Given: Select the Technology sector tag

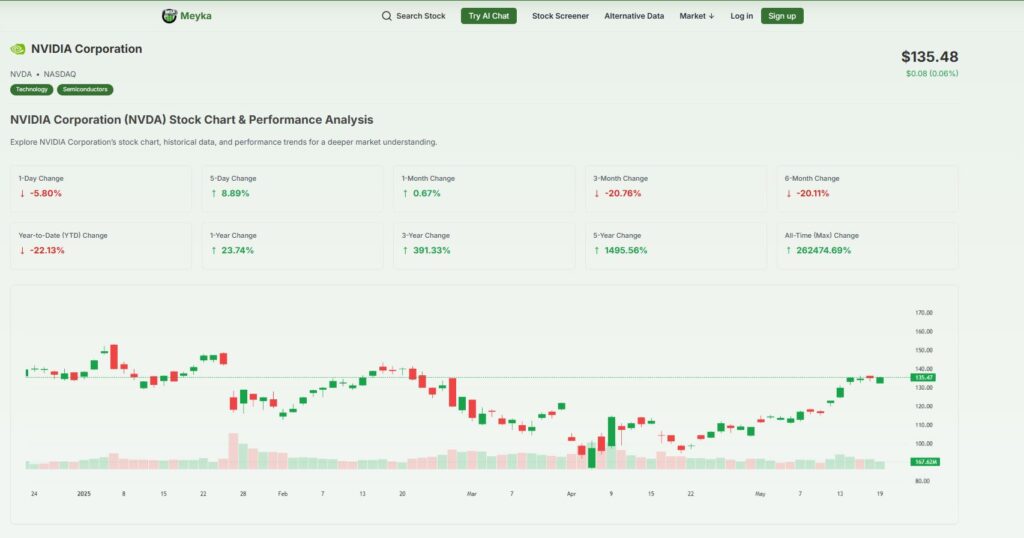Looking at the screenshot, I should pyautogui.click(x=32, y=89).
